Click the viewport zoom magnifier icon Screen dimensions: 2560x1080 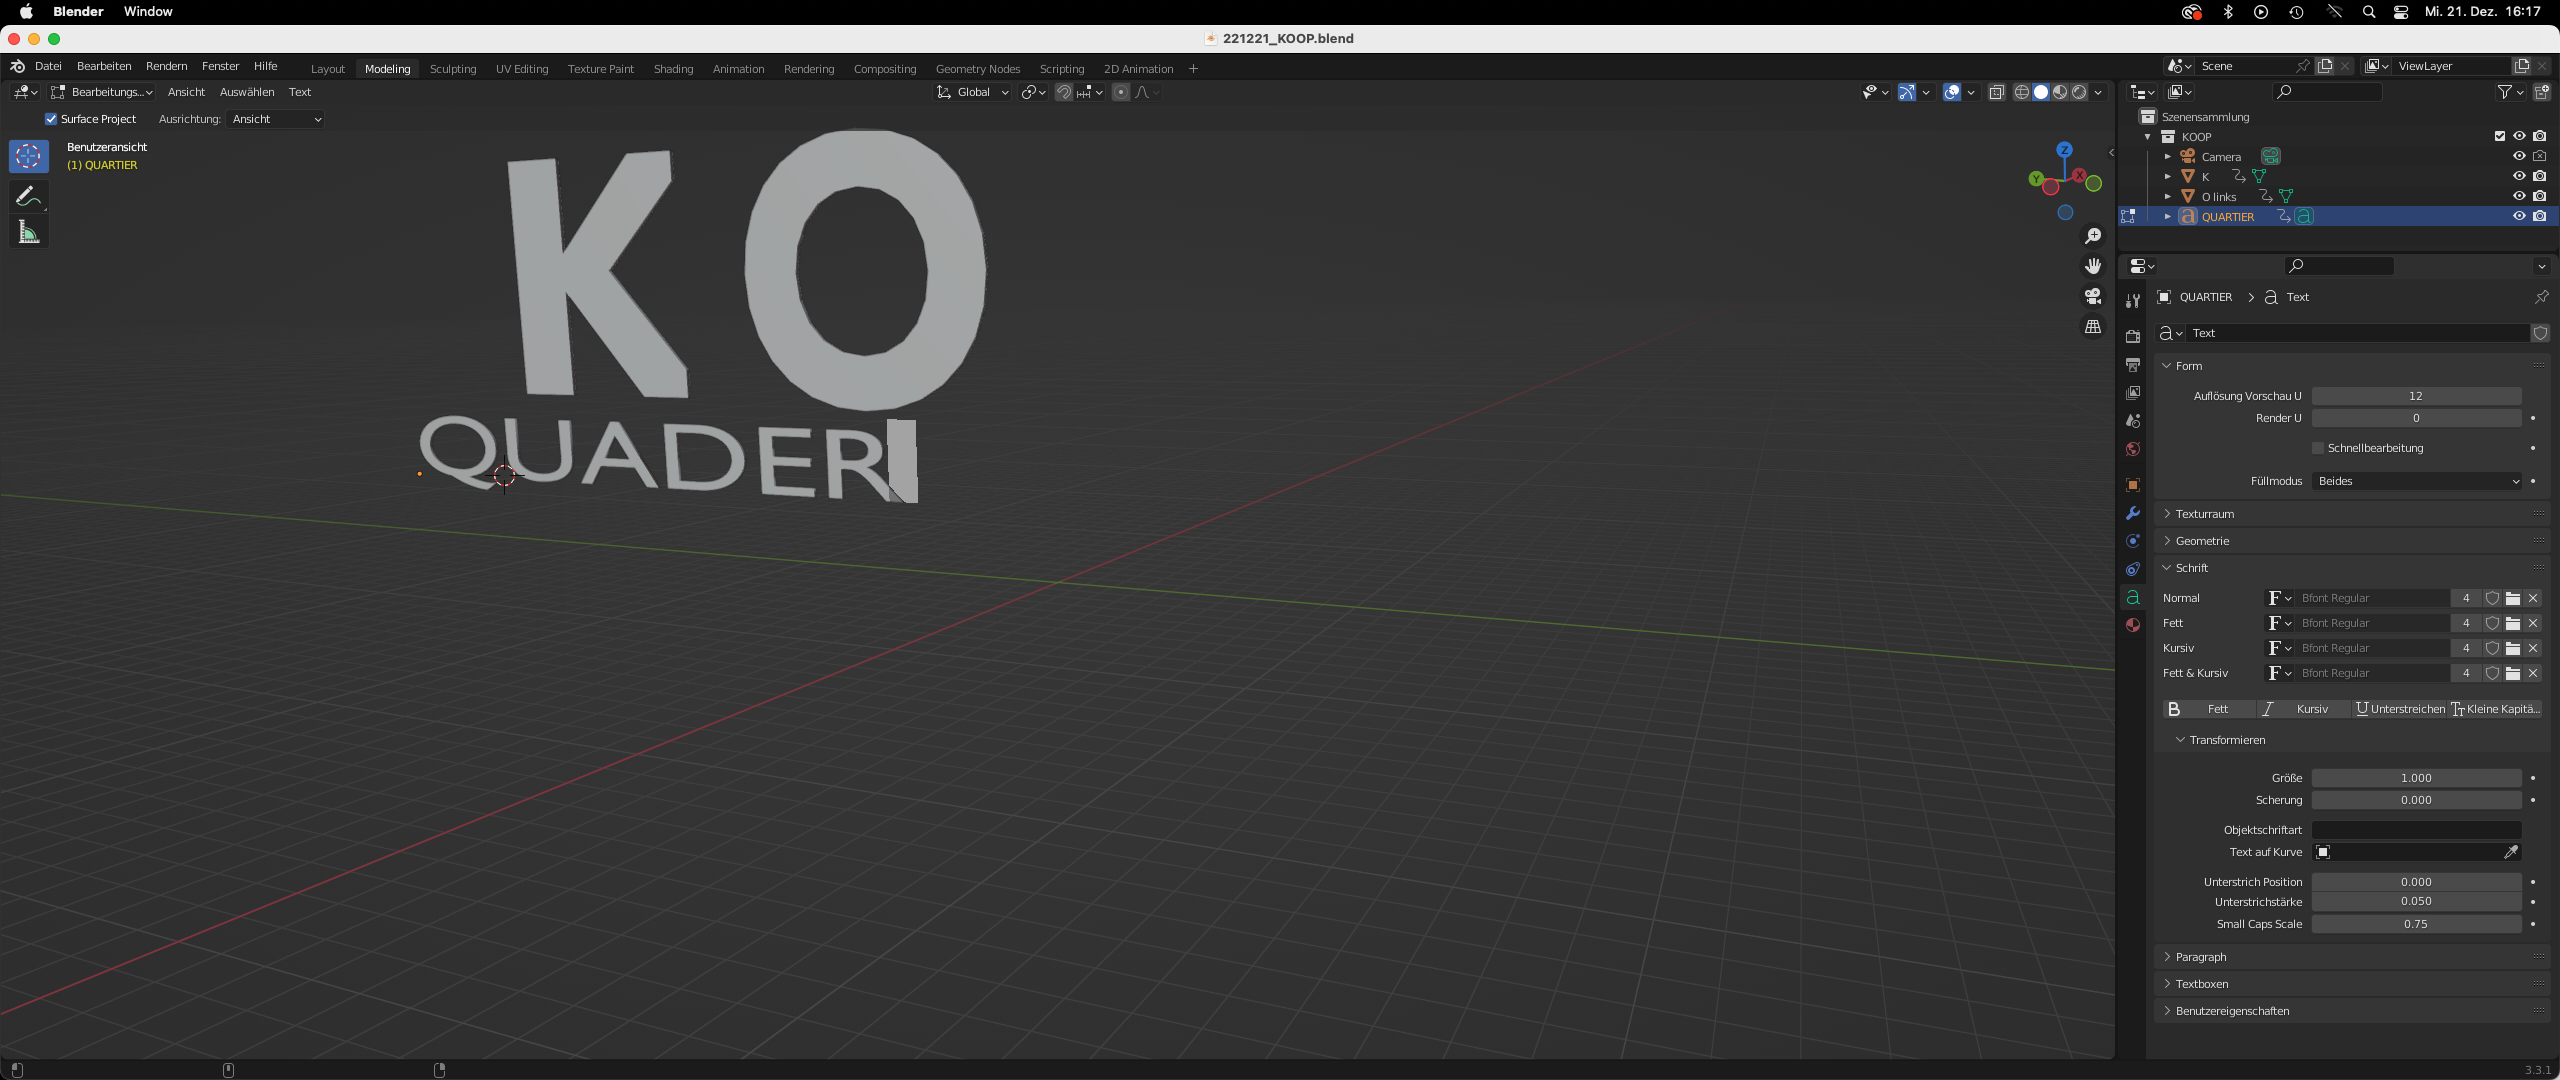(x=2092, y=236)
